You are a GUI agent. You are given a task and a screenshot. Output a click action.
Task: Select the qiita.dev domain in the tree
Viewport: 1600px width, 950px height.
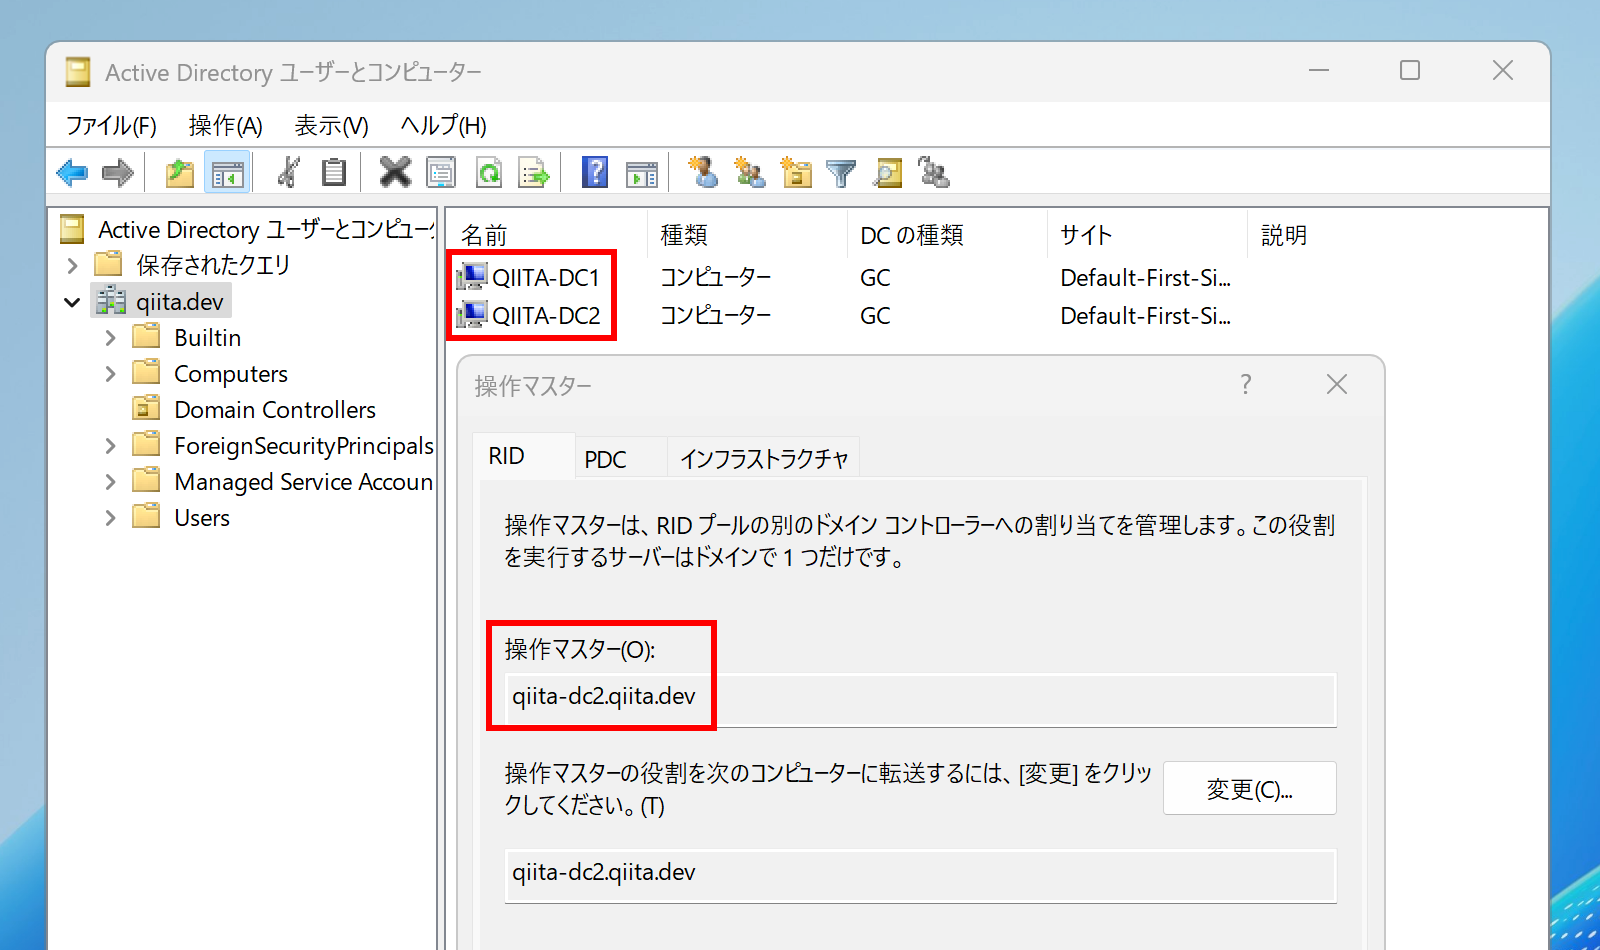click(x=179, y=302)
